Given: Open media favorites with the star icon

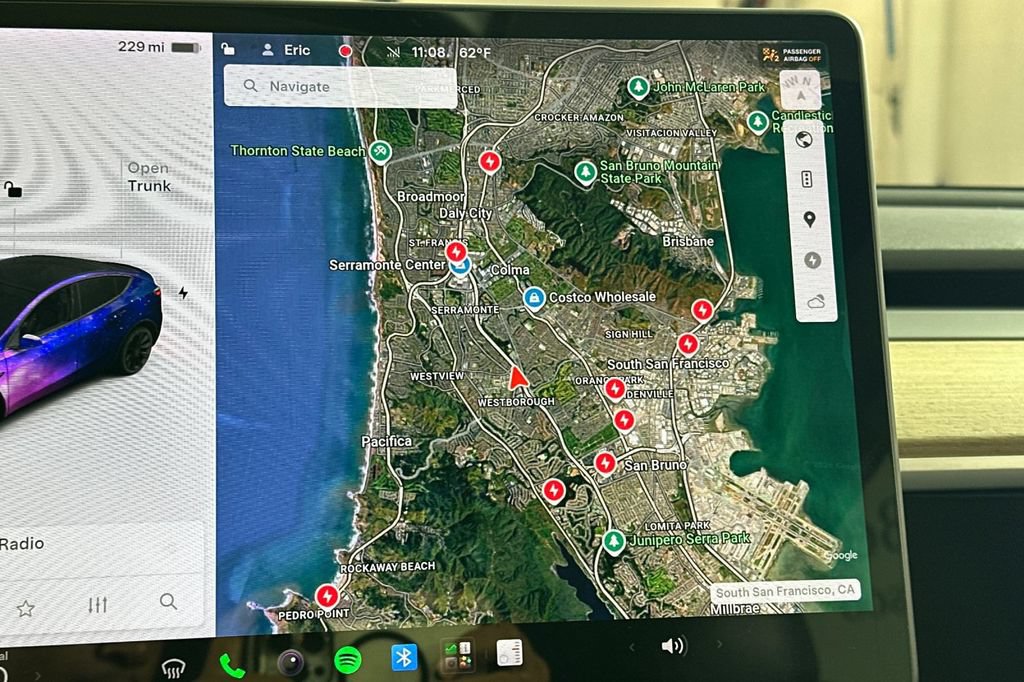Looking at the screenshot, I should point(25,609).
